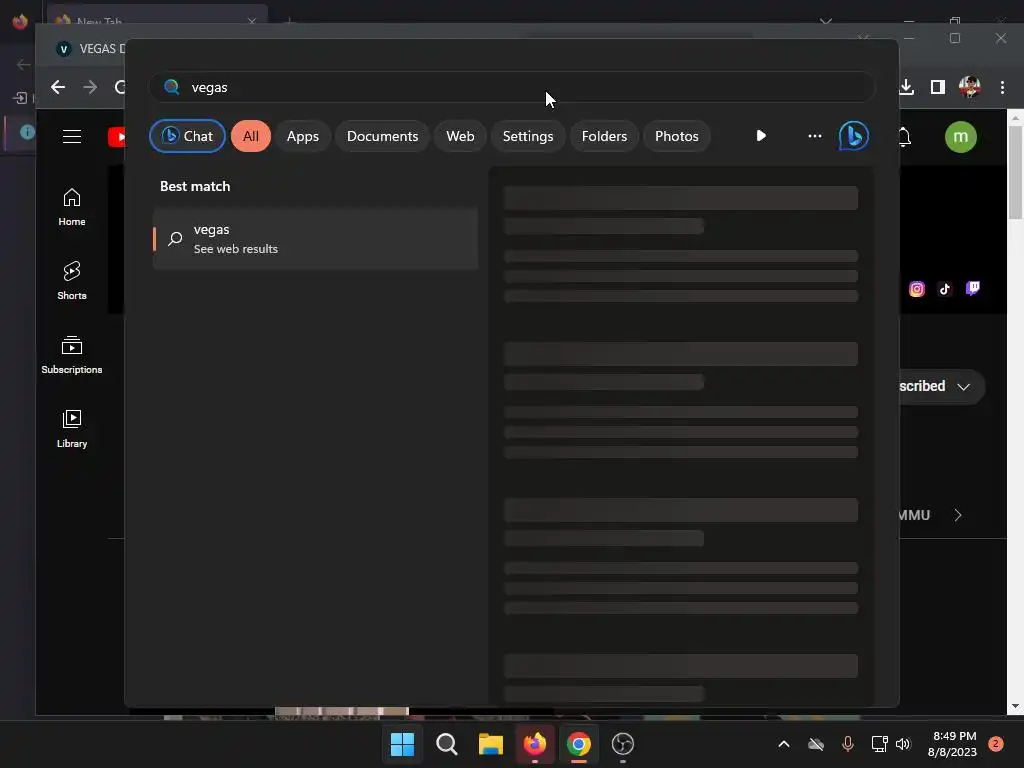Screen dimensions: 1024x768
Task: Open channel's TikTok link icon
Action: pyautogui.click(x=945, y=289)
